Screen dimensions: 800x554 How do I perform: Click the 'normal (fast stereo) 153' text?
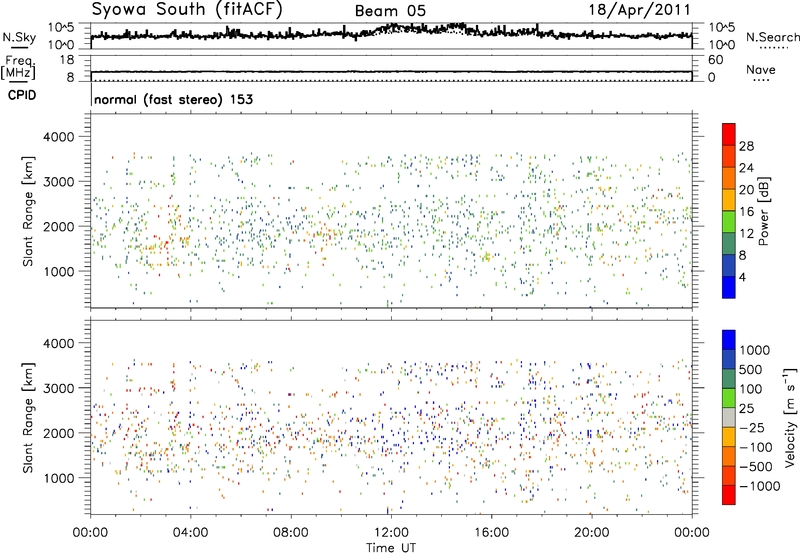coord(173,99)
